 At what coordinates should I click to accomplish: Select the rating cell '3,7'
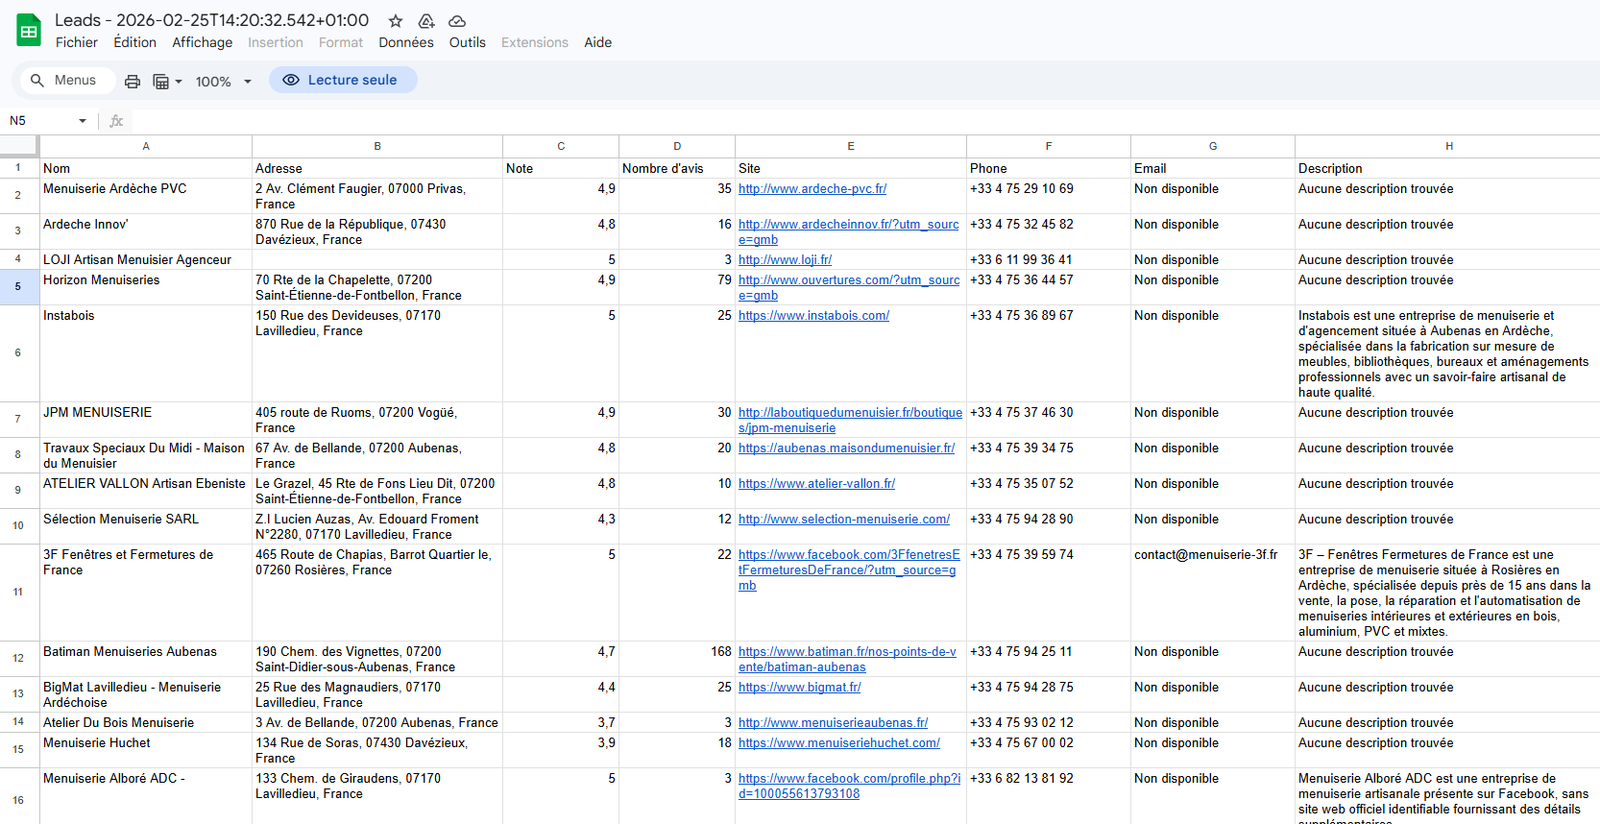coord(561,723)
